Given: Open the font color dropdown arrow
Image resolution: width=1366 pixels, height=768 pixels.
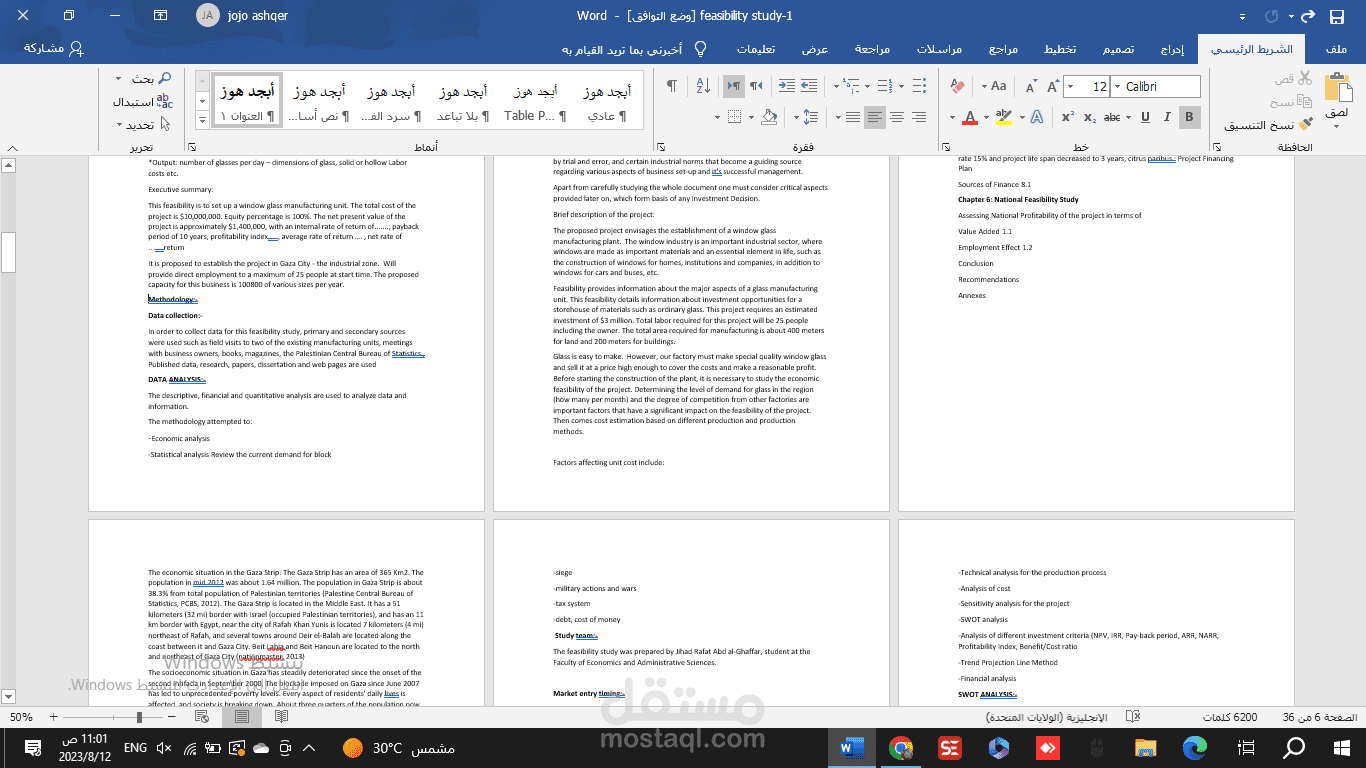Looking at the screenshot, I should pos(952,117).
